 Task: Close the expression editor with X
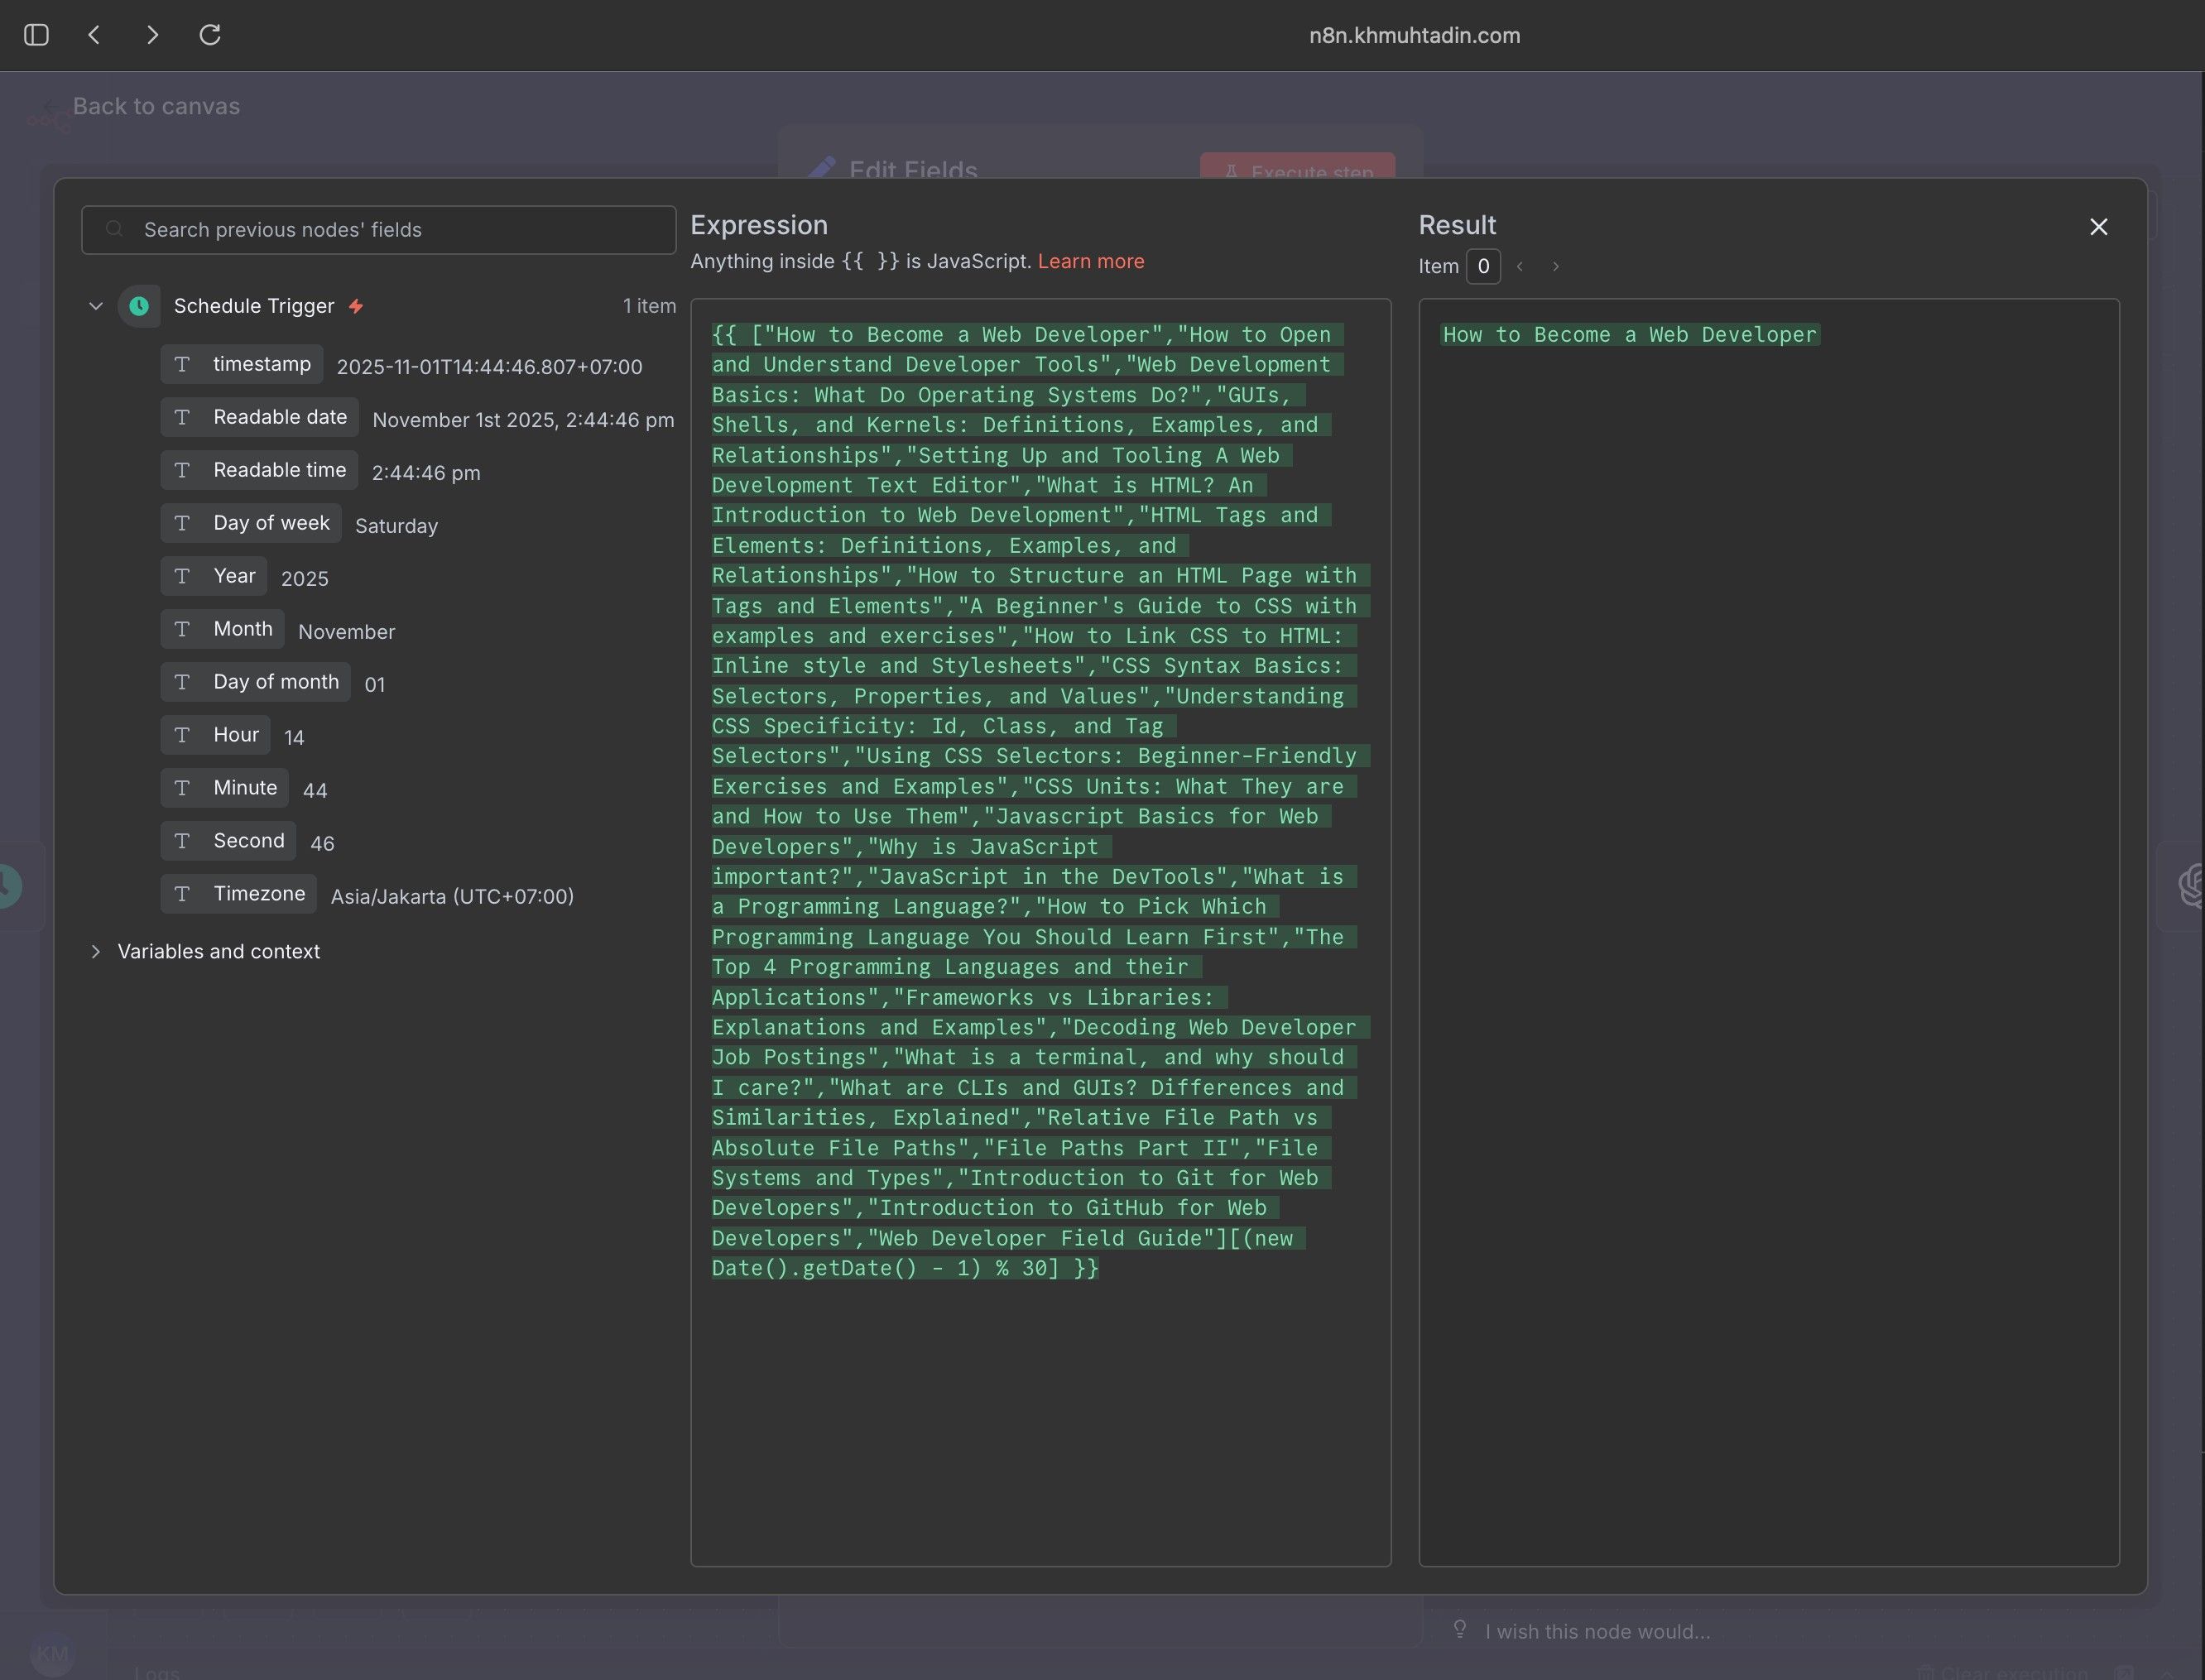pyautogui.click(x=2098, y=227)
